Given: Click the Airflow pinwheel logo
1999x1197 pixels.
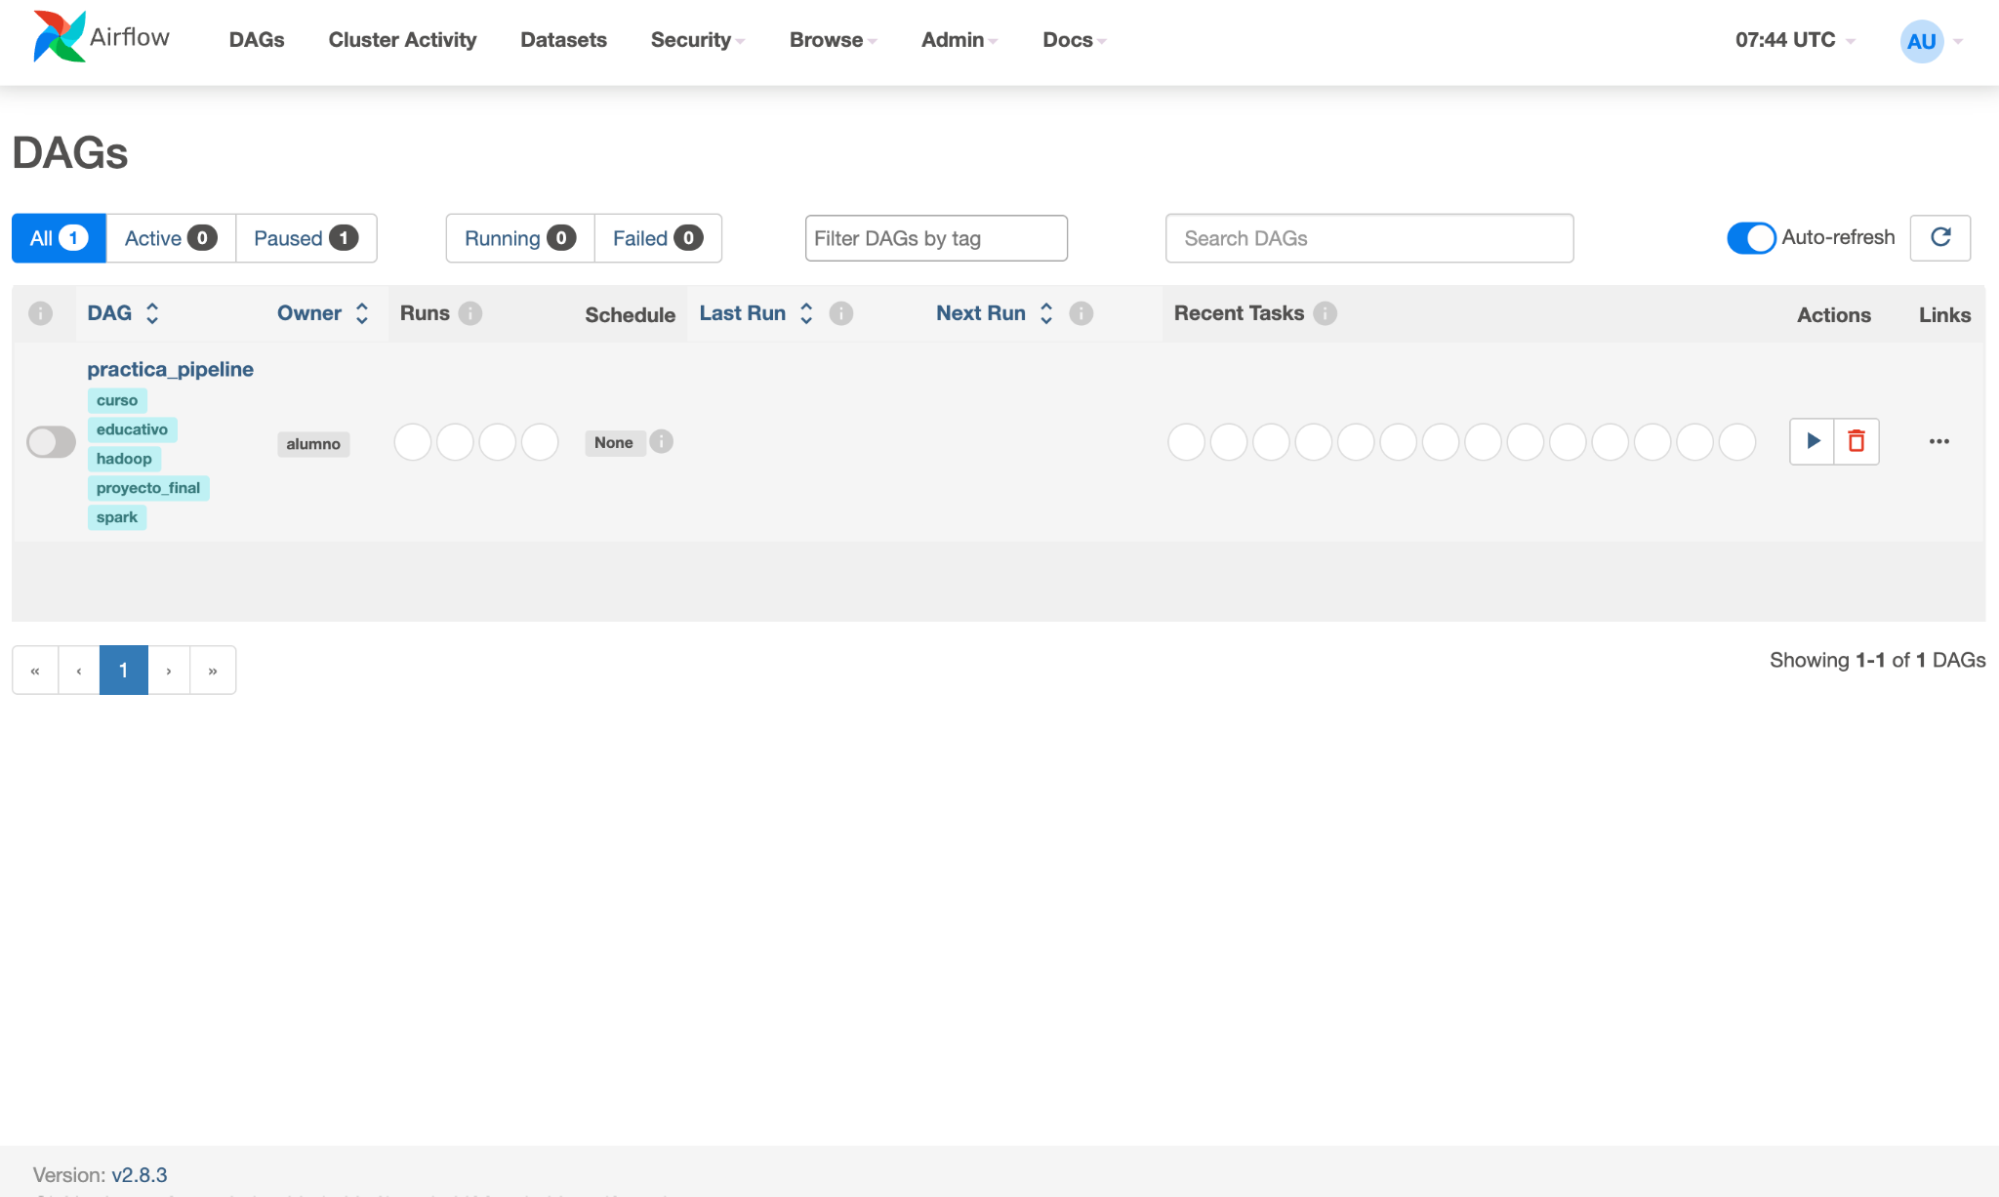Looking at the screenshot, I should [x=59, y=36].
